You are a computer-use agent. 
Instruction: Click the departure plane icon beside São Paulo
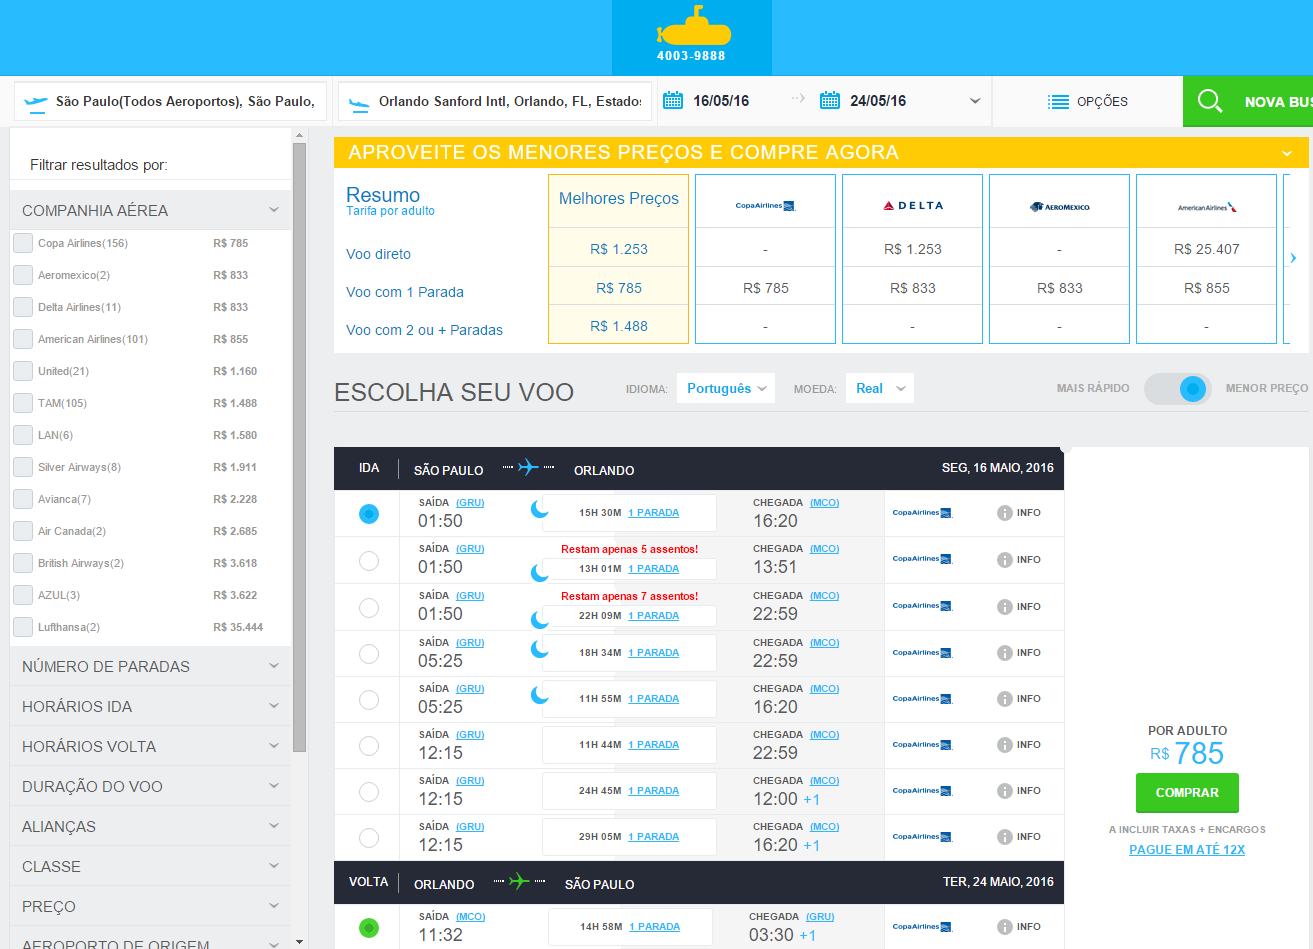tap(35, 101)
